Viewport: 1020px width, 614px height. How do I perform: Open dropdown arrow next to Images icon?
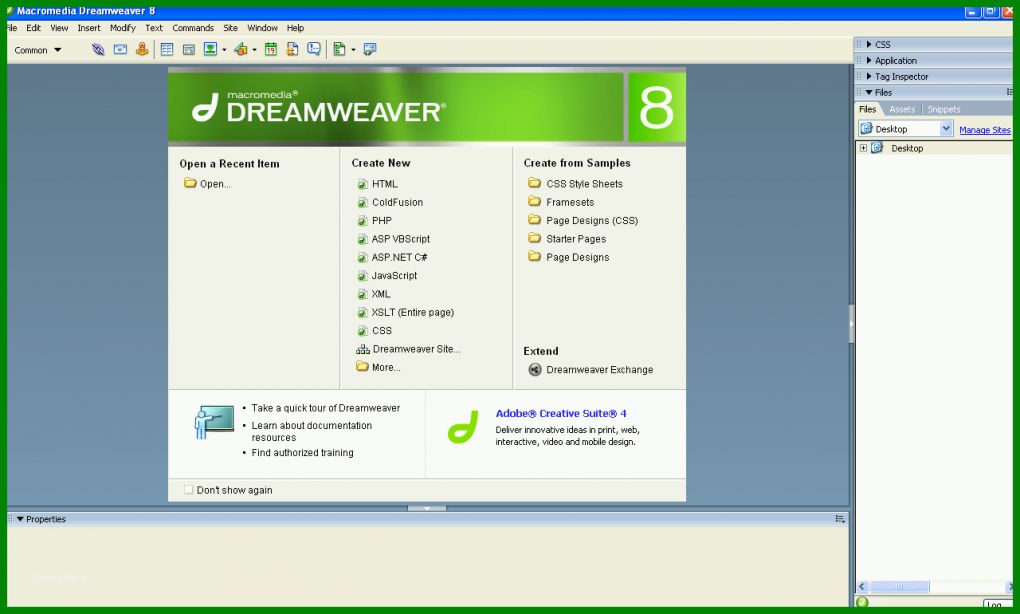tap(224, 50)
